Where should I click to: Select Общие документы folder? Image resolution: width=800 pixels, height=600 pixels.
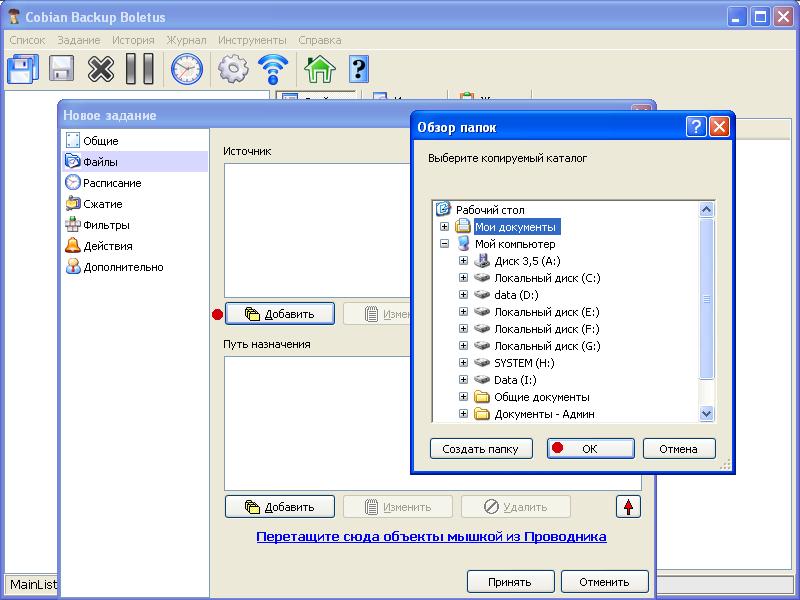pyautogui.click(x=541, y=397)
